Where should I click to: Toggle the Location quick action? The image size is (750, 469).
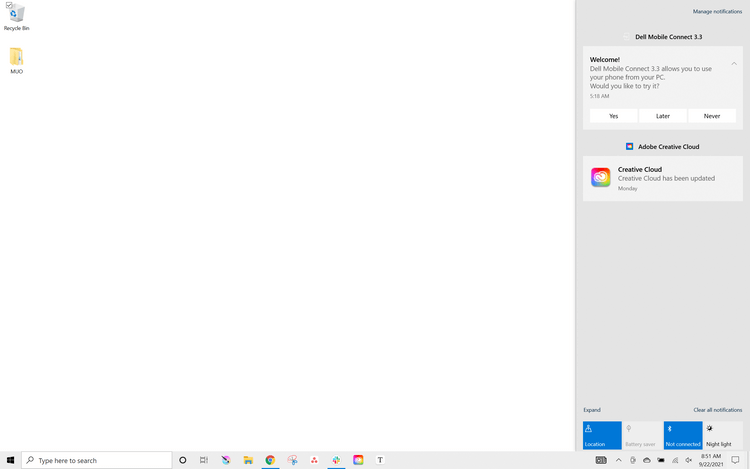[602, 435]
